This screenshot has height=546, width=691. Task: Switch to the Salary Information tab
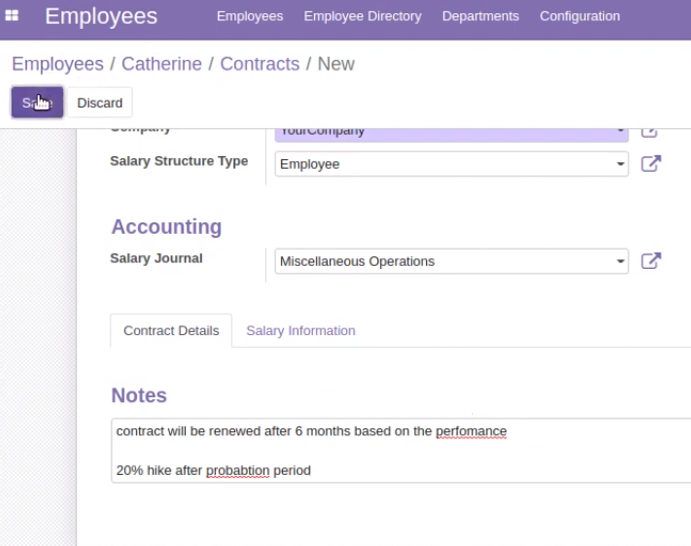coord(301,331)
